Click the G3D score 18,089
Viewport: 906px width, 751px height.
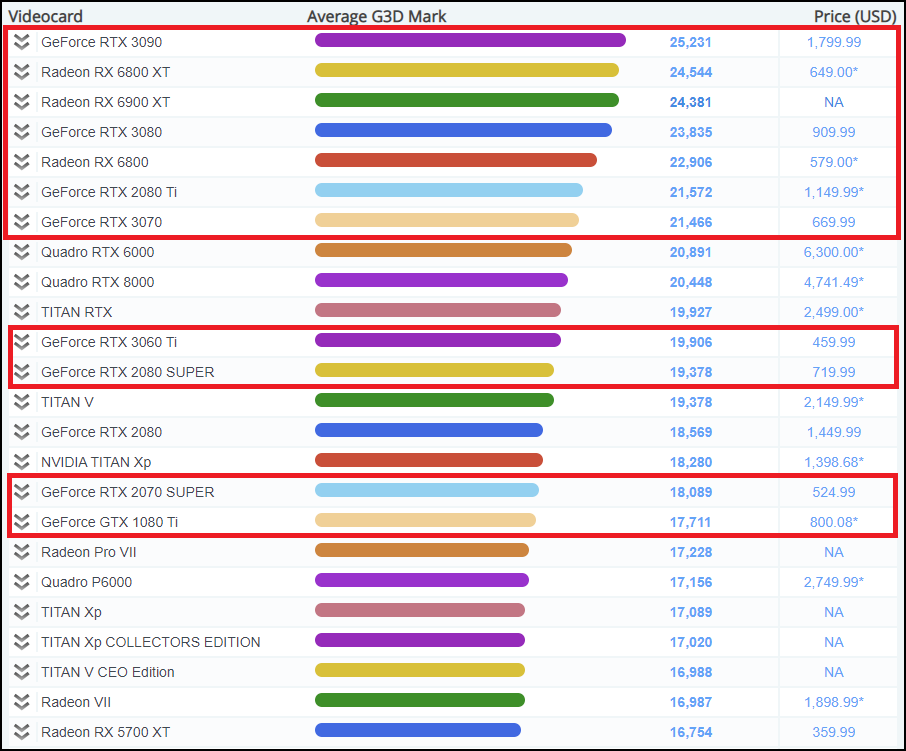click(x=690, y=493)
